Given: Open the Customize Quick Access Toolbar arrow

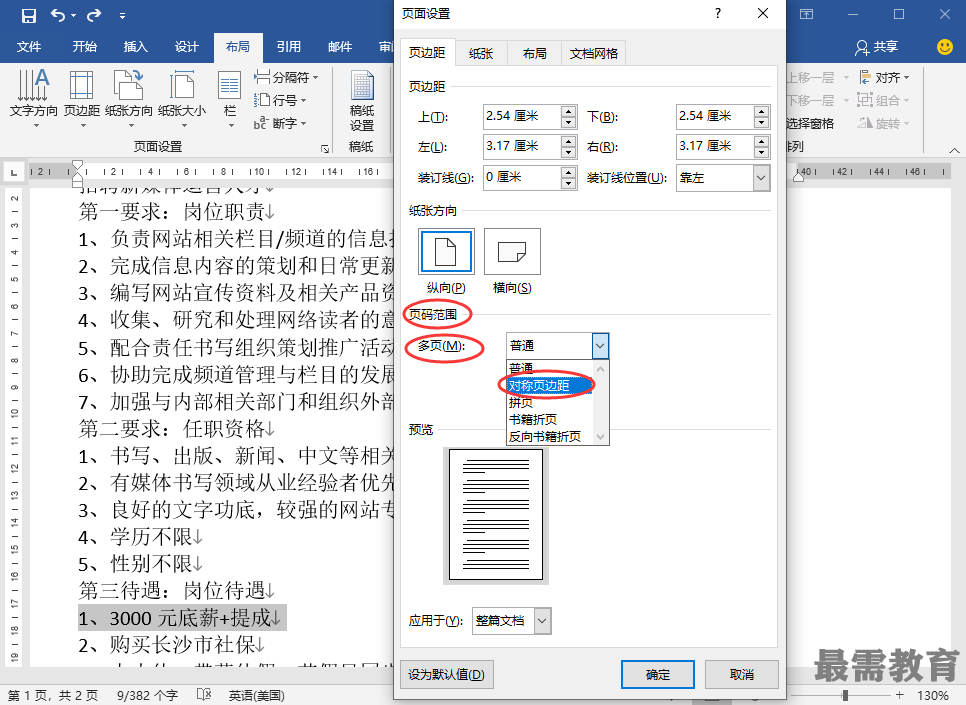Looking at the screenshot, I should point(123,16).
